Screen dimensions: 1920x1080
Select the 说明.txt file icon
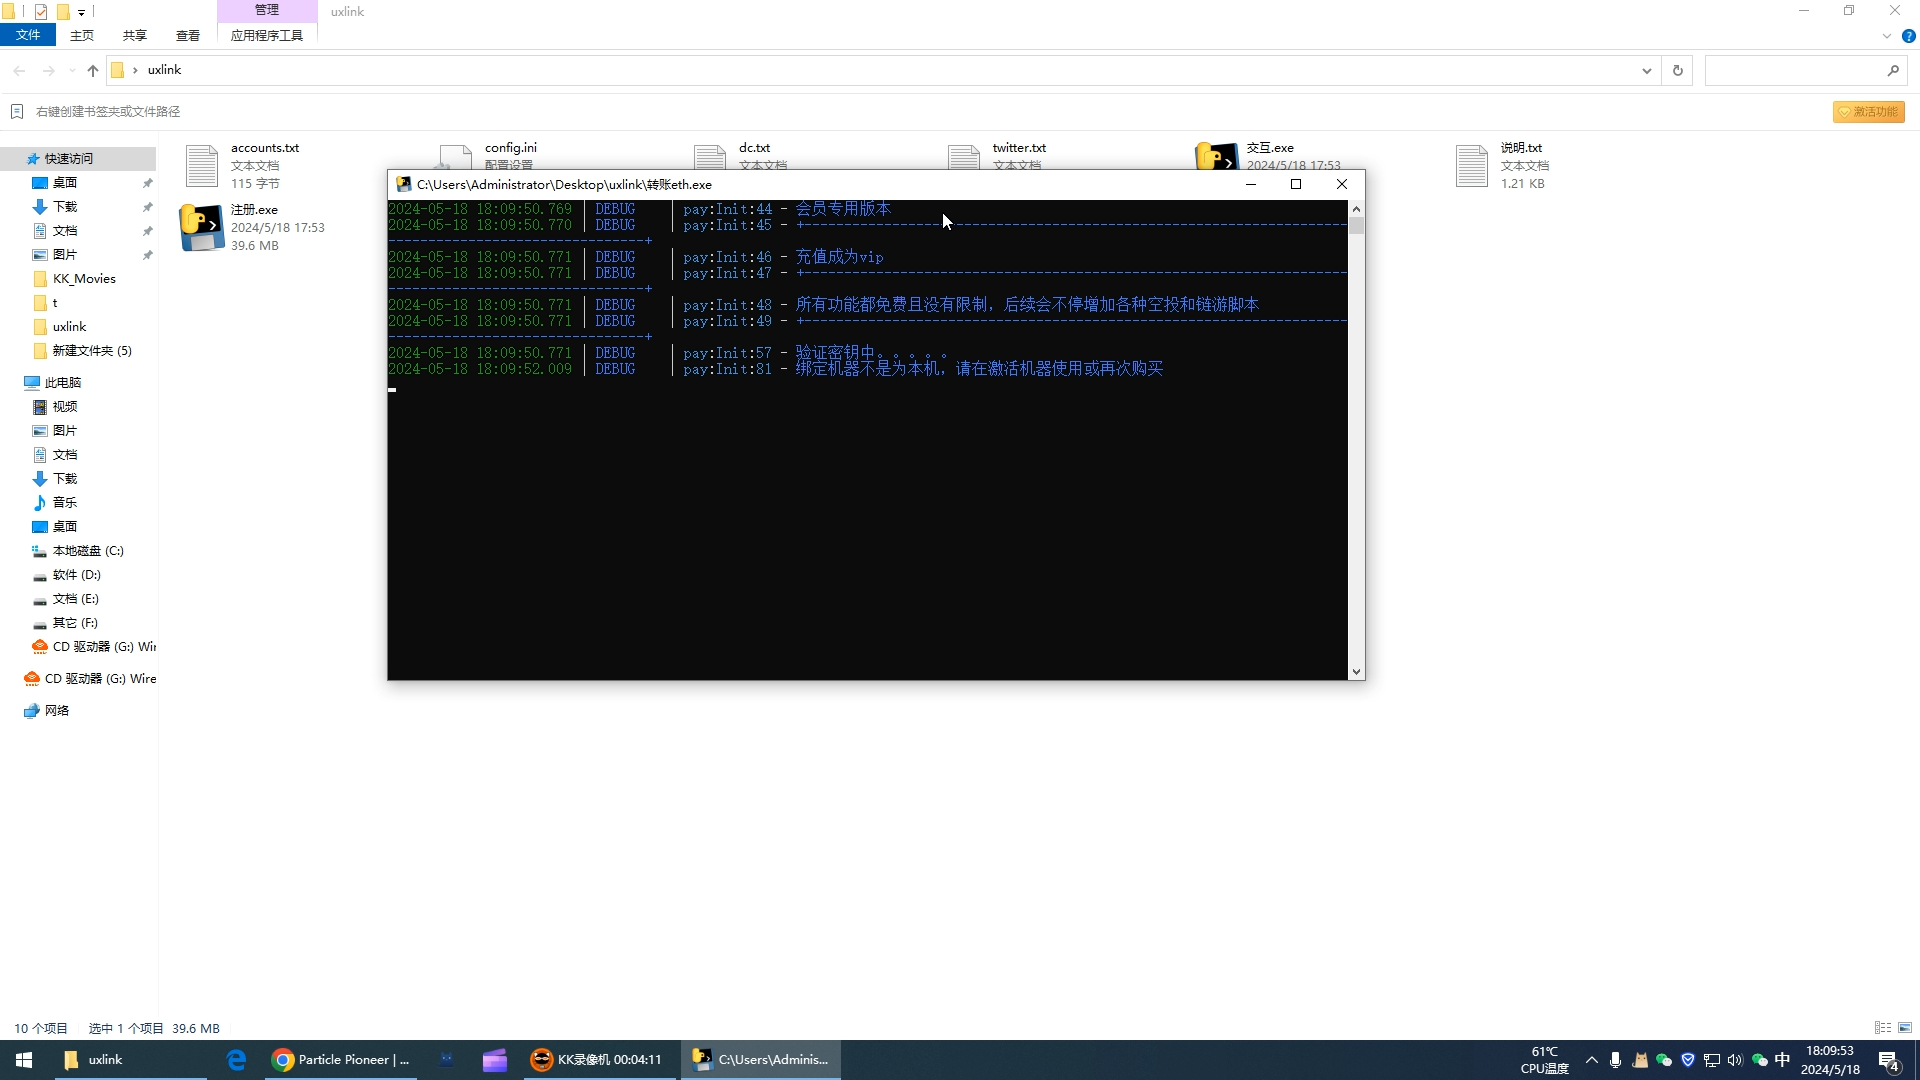coord(1471,166)
